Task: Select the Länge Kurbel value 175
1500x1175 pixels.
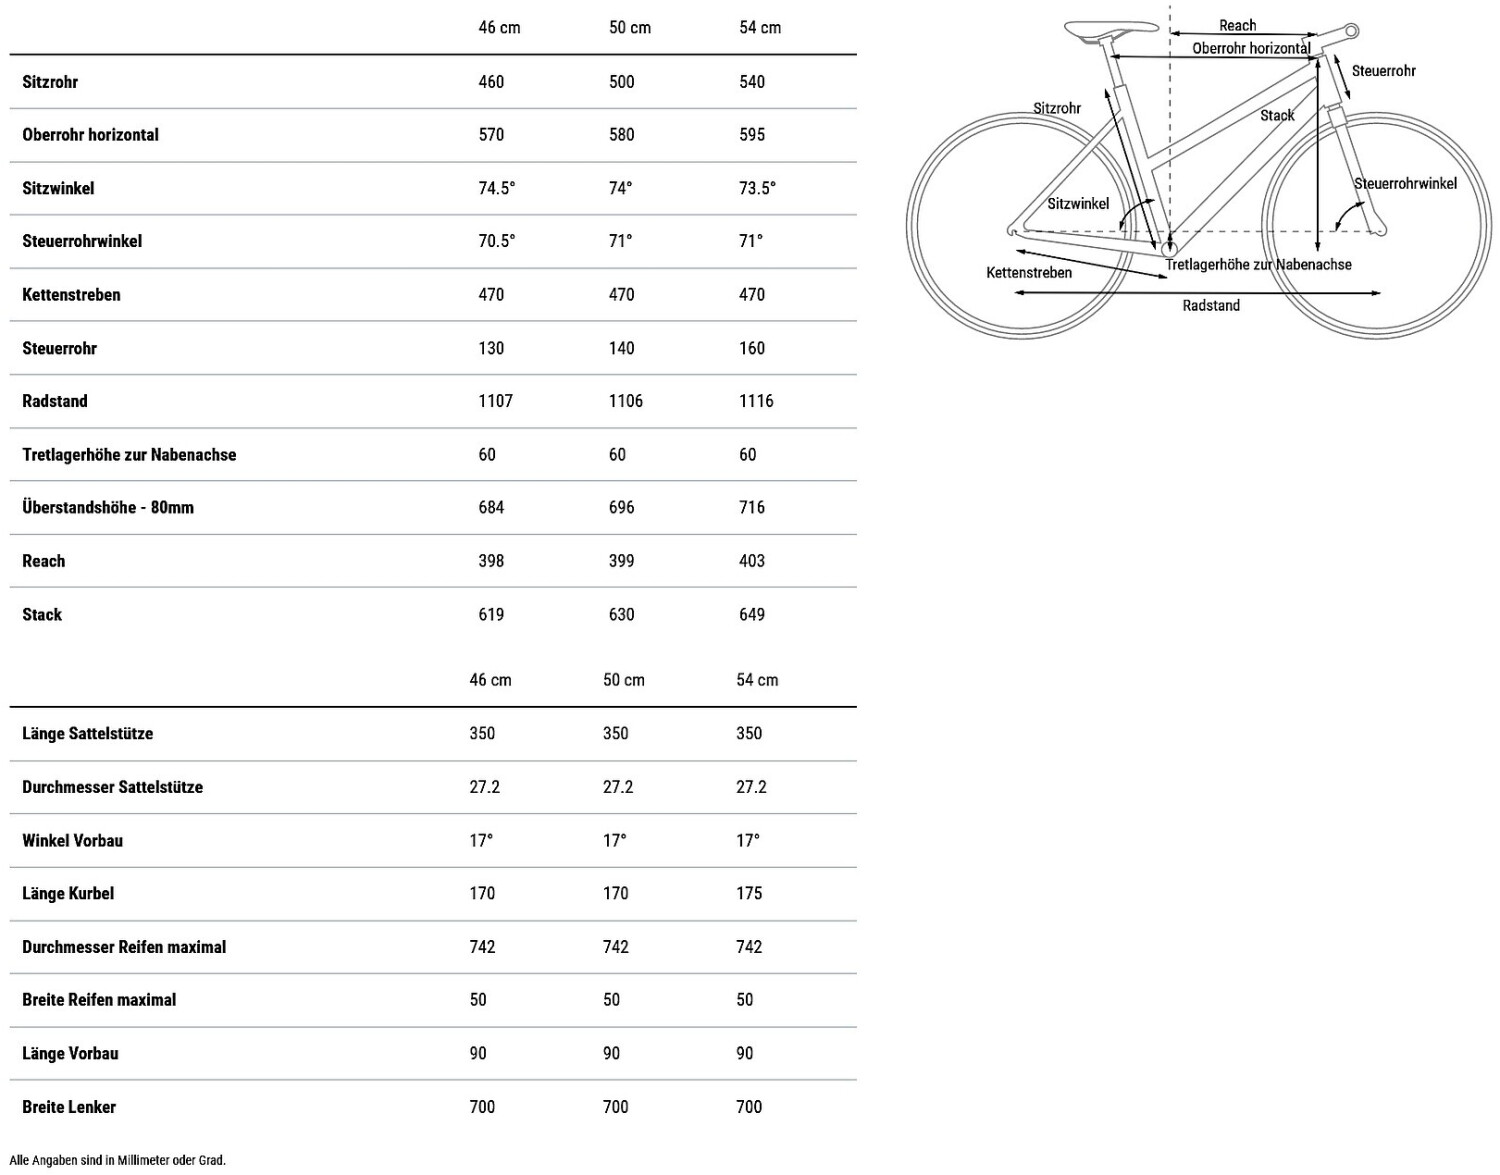Action: (749, 894)
